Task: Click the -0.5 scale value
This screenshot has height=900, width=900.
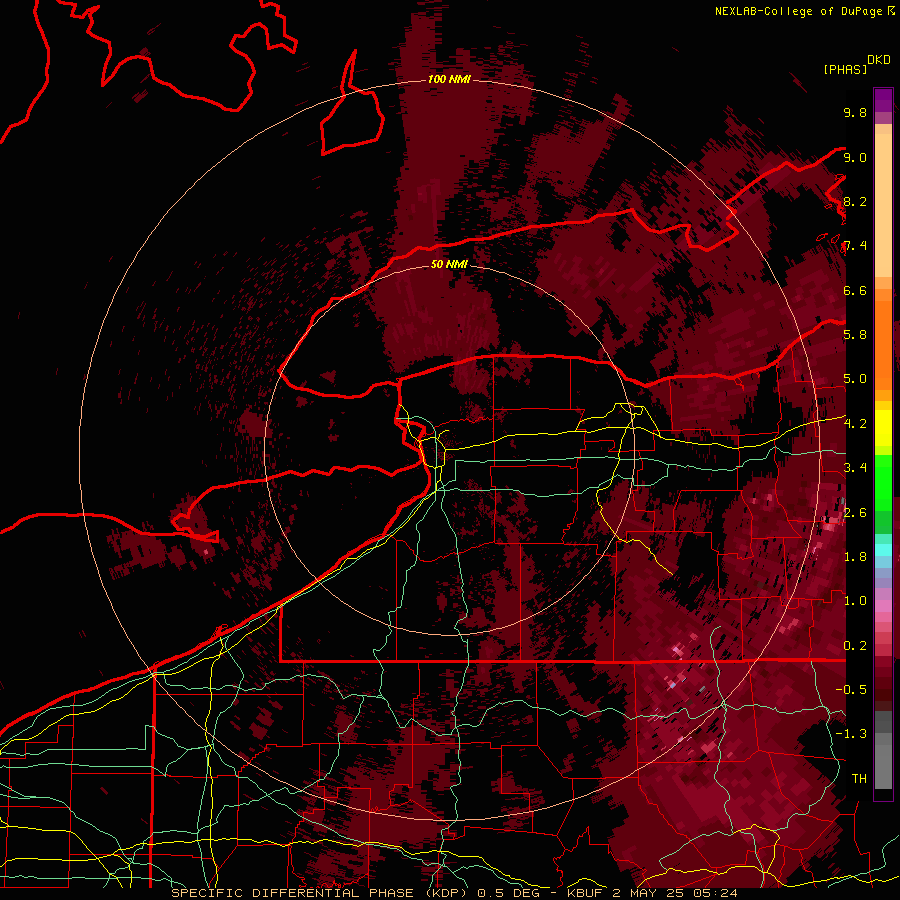Action: 851,690
